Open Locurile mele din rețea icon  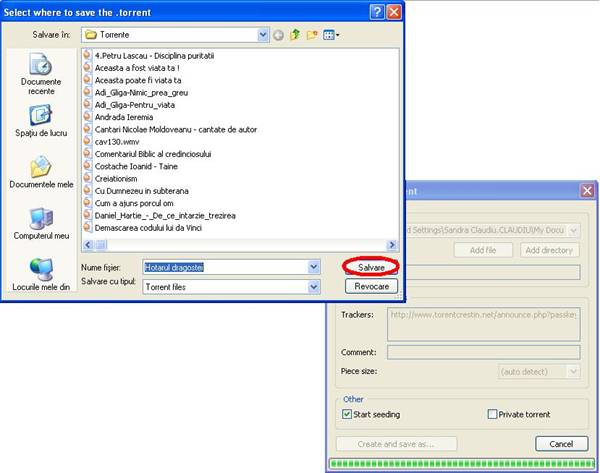click(x=41, y=275)
